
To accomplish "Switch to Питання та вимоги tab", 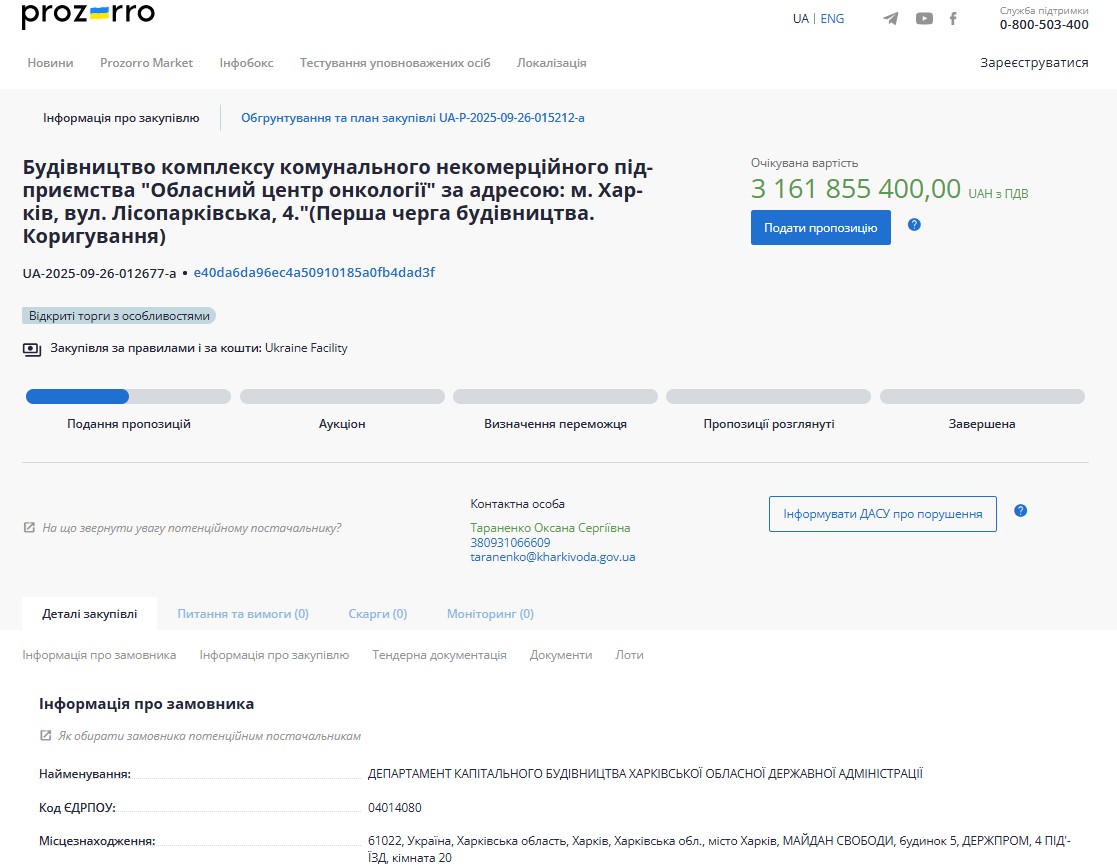I will [243, 614].
